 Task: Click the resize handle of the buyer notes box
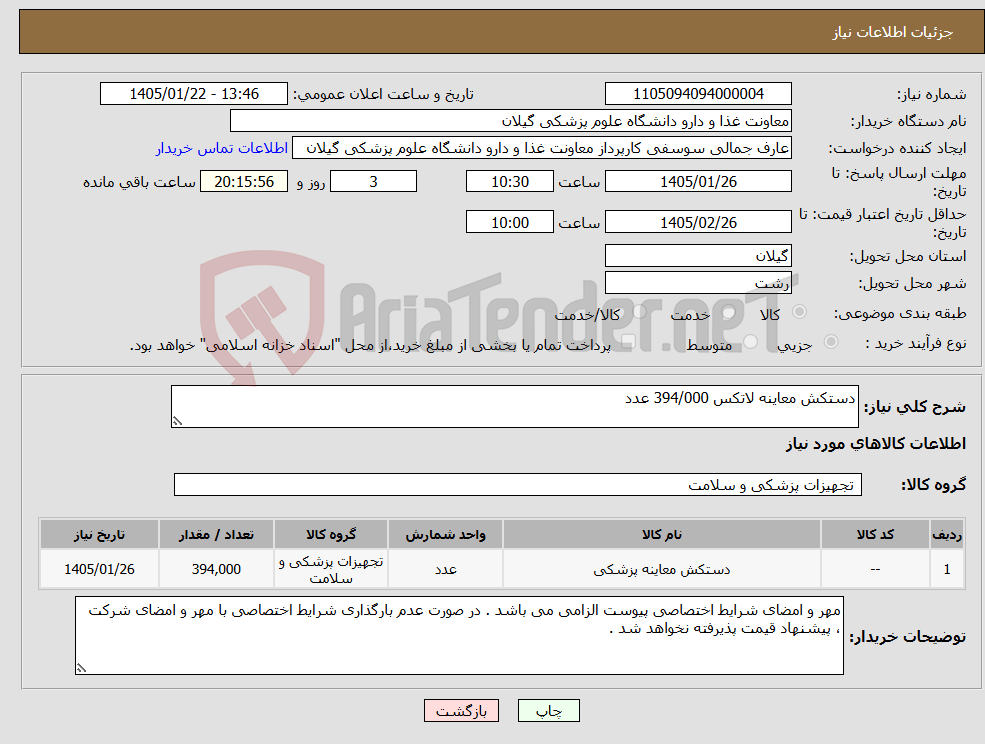point(81,669)
